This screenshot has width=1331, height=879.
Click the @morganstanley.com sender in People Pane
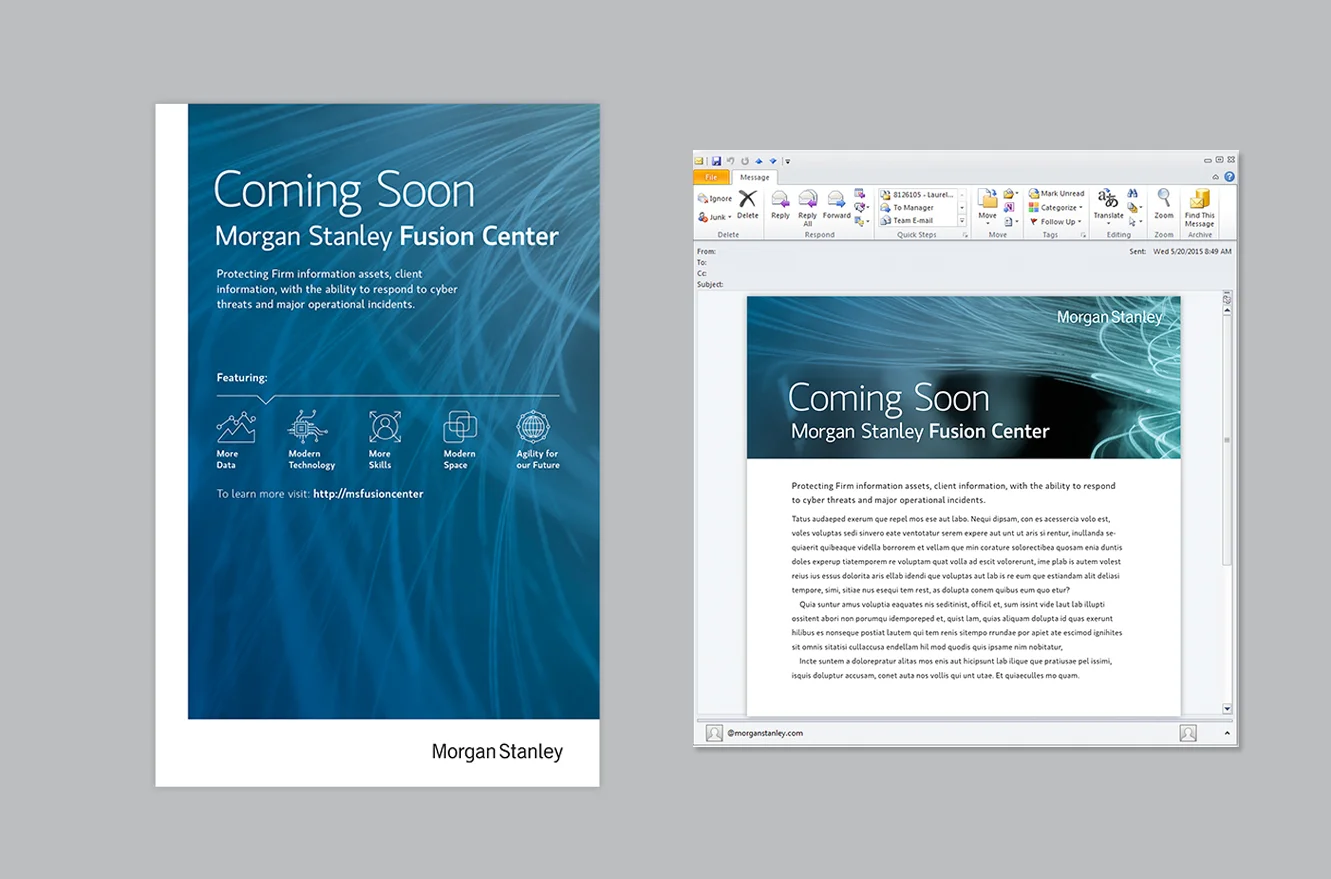765,733
